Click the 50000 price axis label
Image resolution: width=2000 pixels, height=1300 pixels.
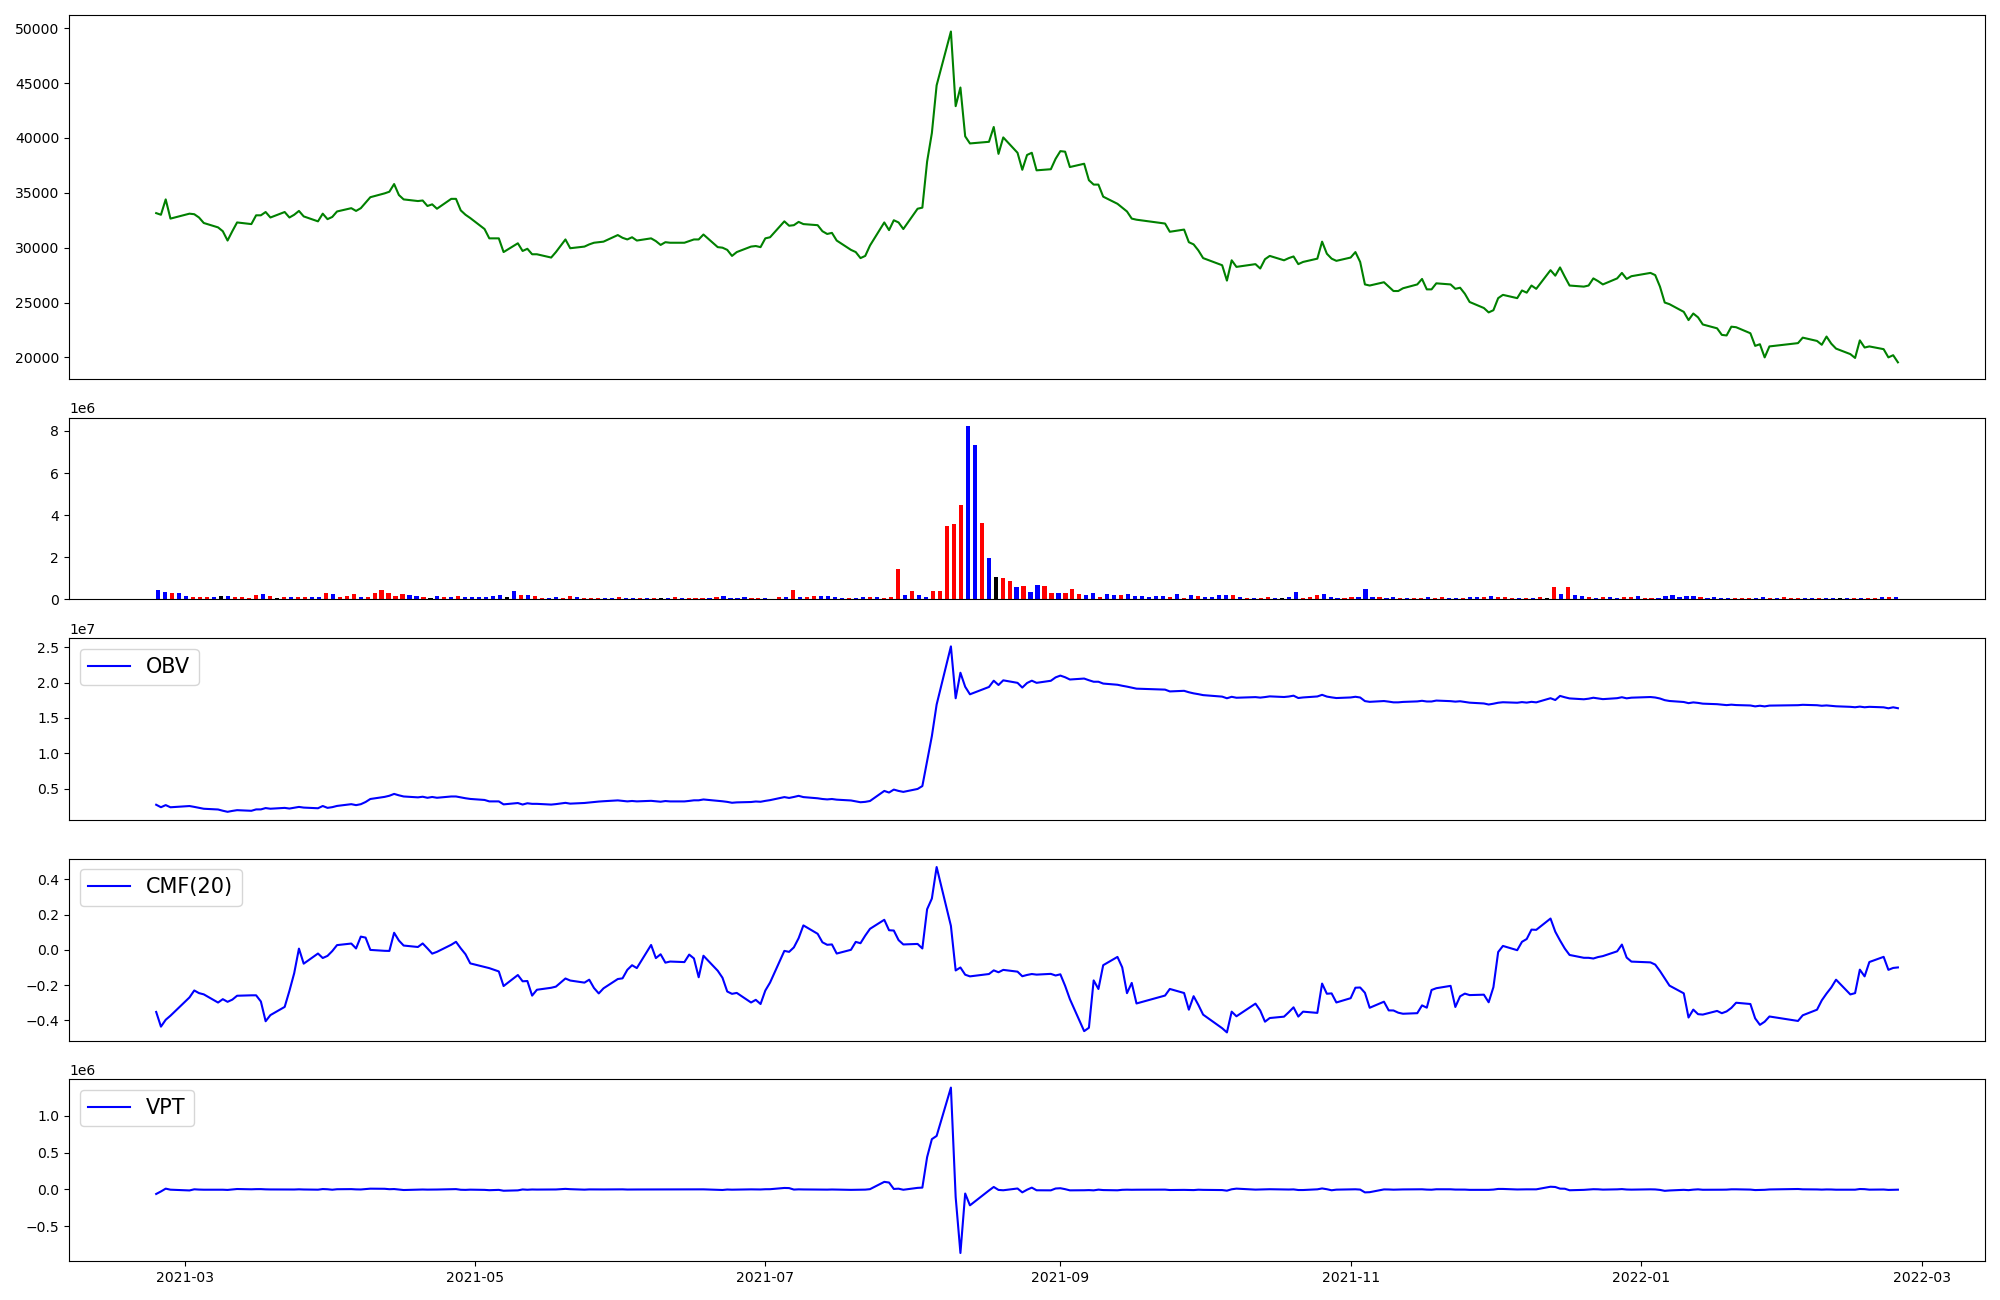tap(37, 29)
